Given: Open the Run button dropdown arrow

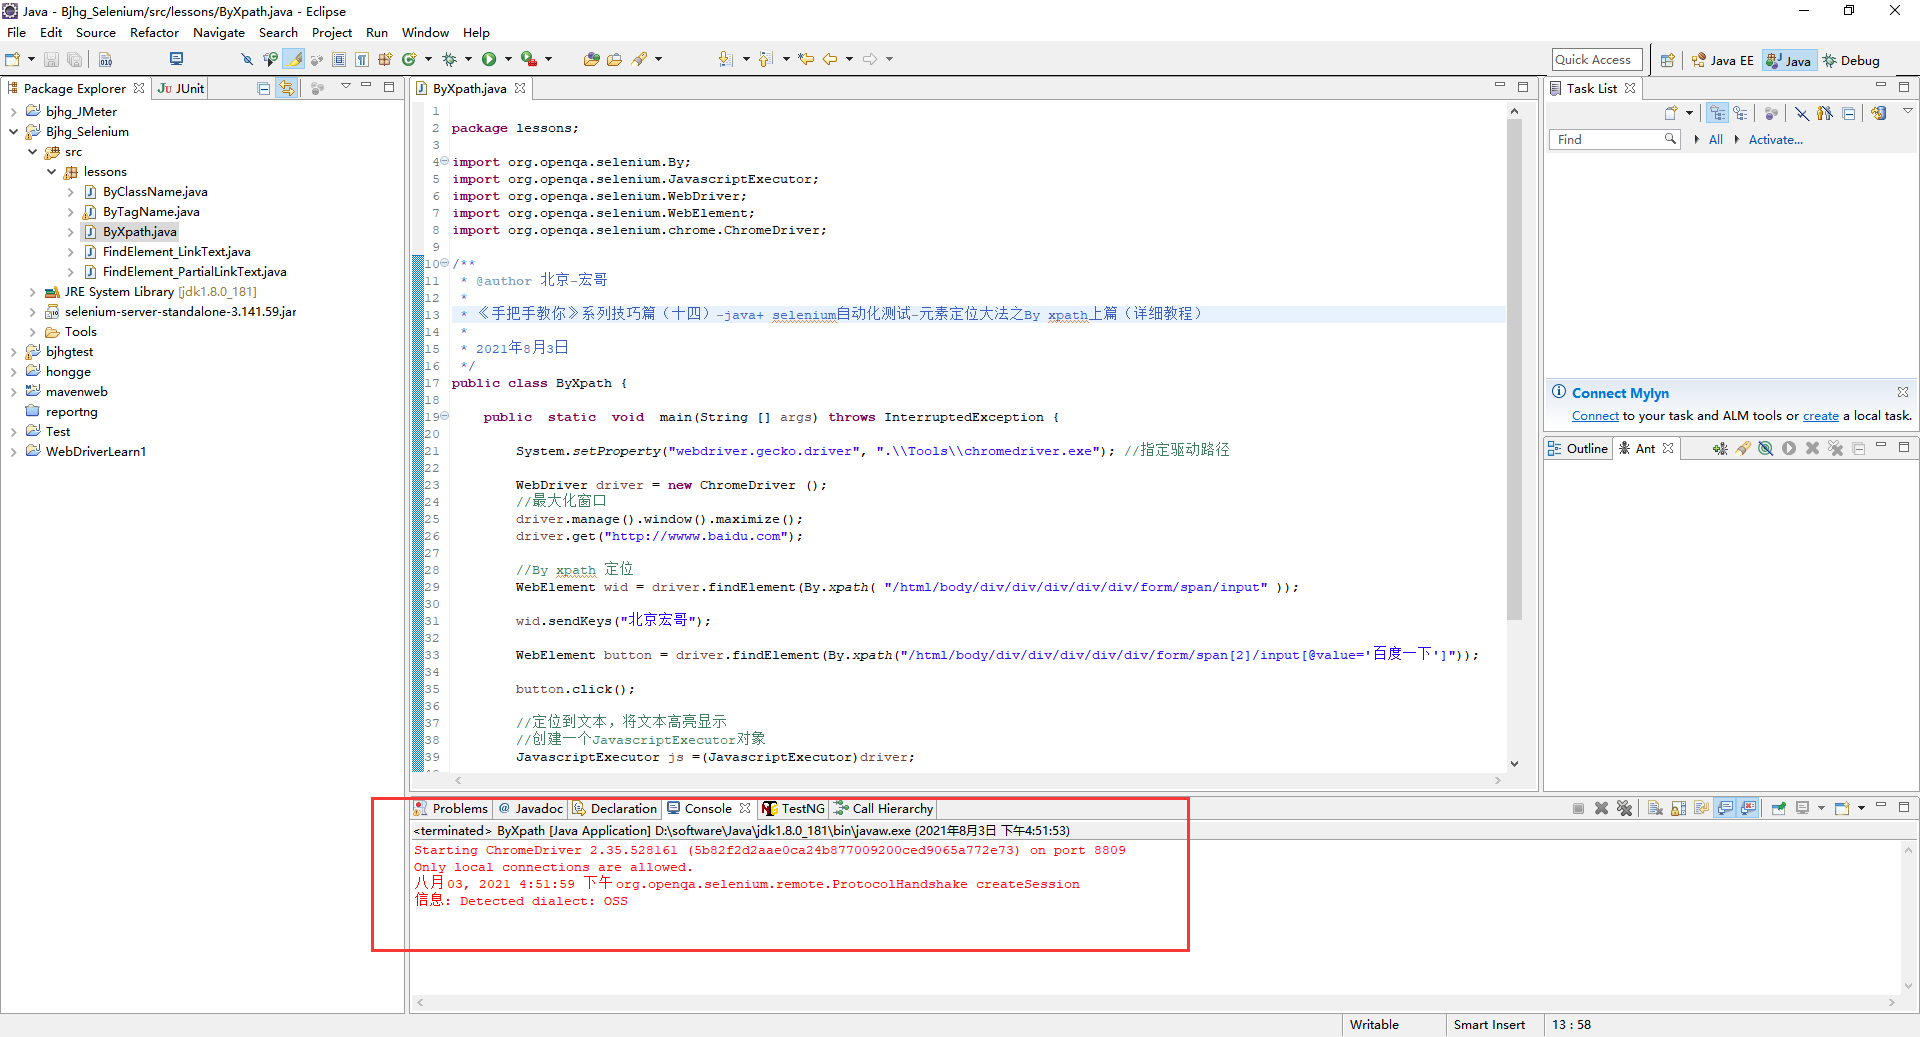Looking at the screenshot, I should (x=507, y=60).
